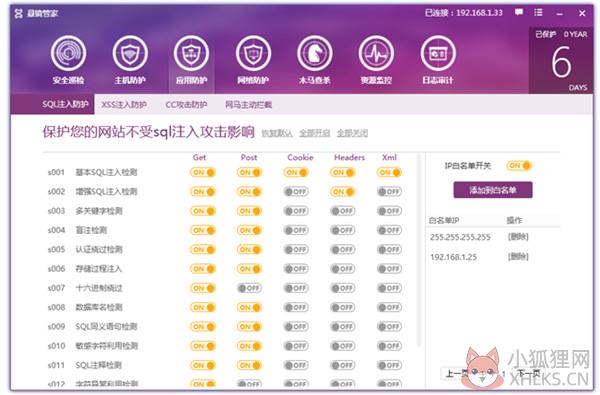Enable s004 Cookie switch

296,230
